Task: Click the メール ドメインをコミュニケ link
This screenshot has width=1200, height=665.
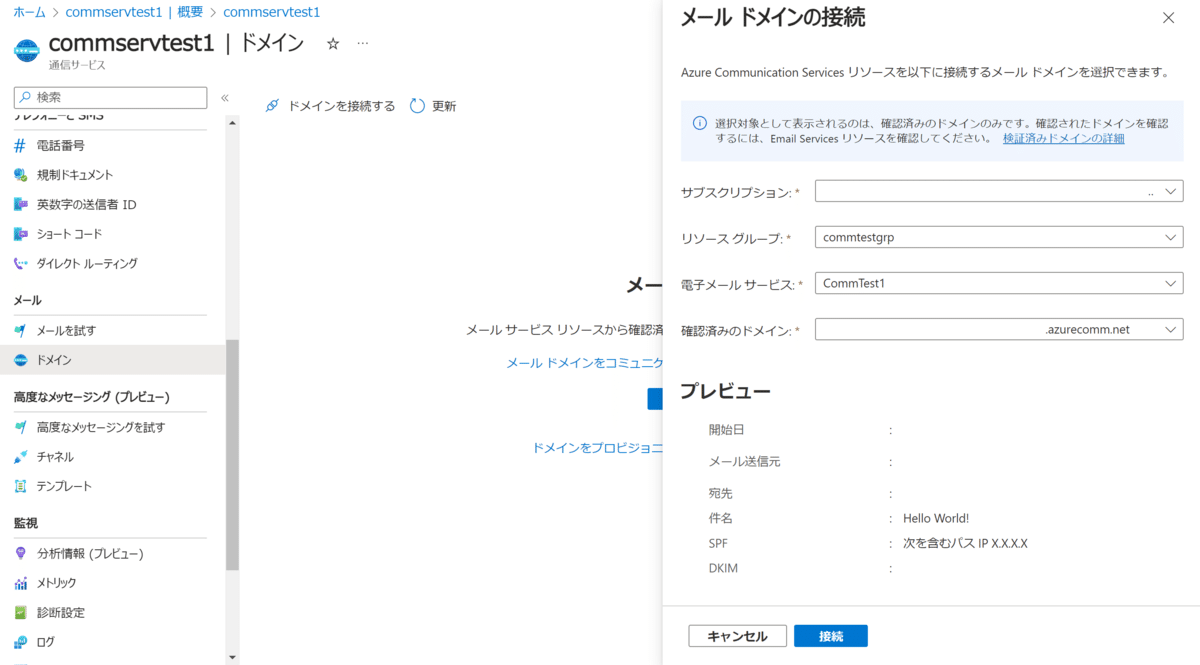Action: coord(586,363)
